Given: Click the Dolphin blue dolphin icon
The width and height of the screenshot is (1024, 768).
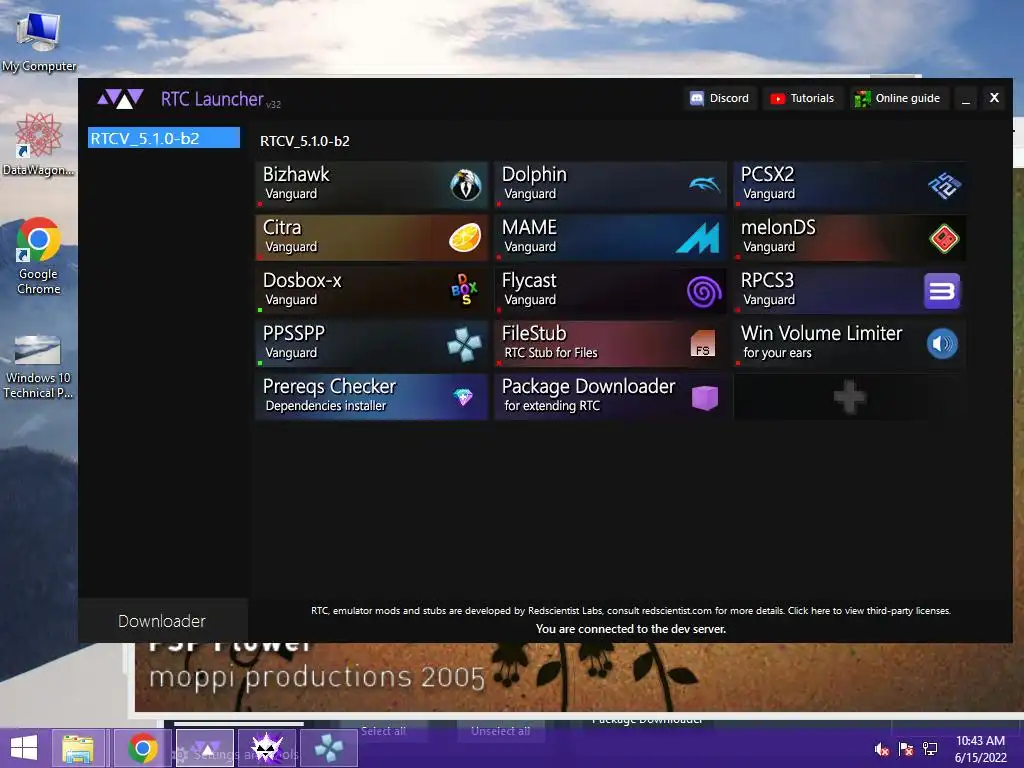Looking at the screenshot, I should tap(705, 185).
